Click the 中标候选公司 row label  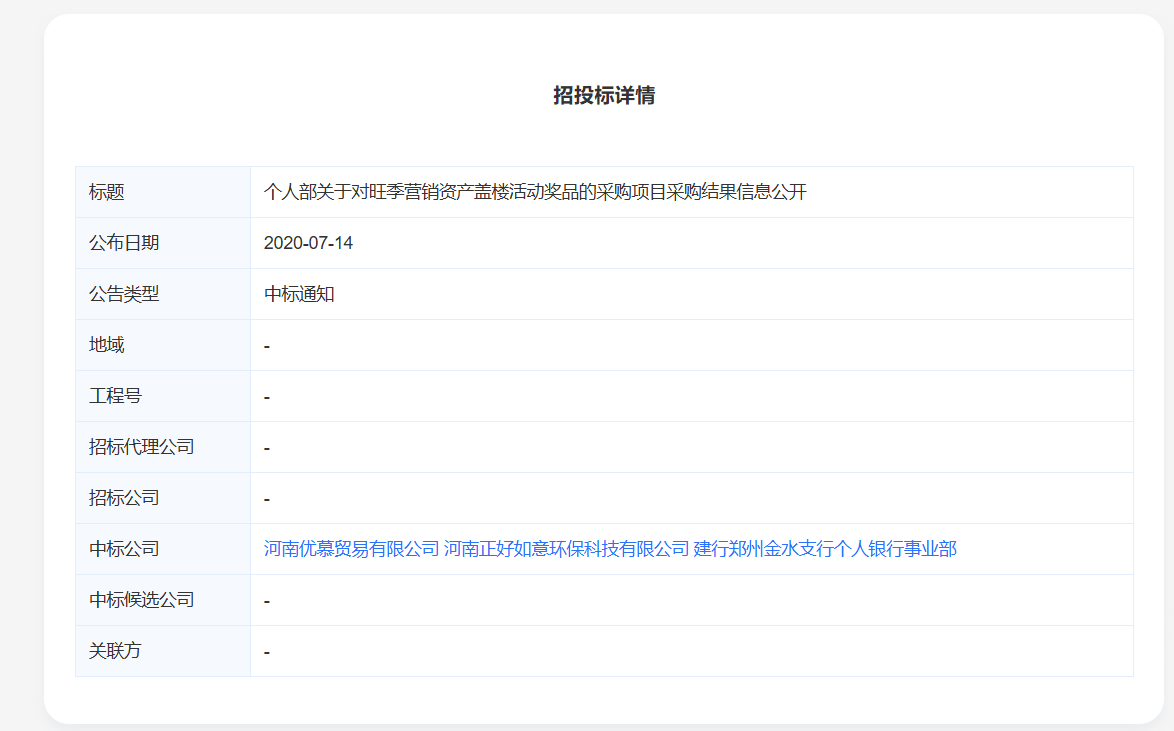click(141, 600)
